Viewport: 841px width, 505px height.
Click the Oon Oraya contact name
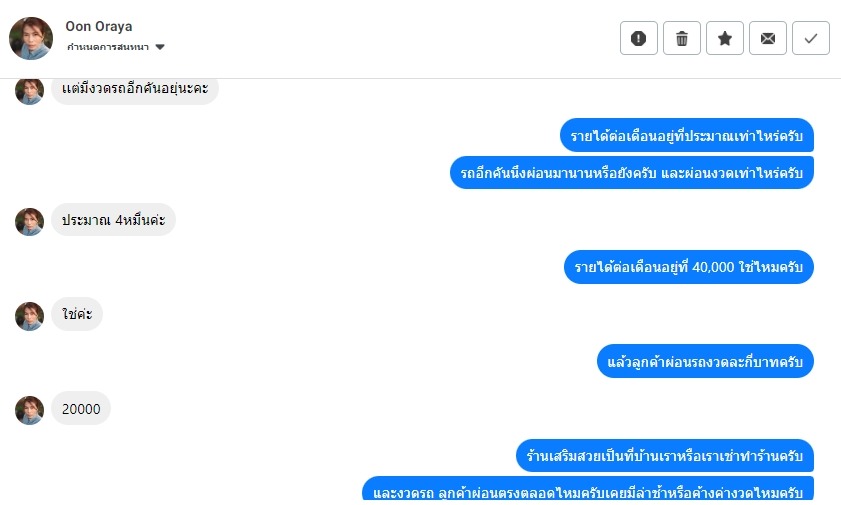point(99,26)
